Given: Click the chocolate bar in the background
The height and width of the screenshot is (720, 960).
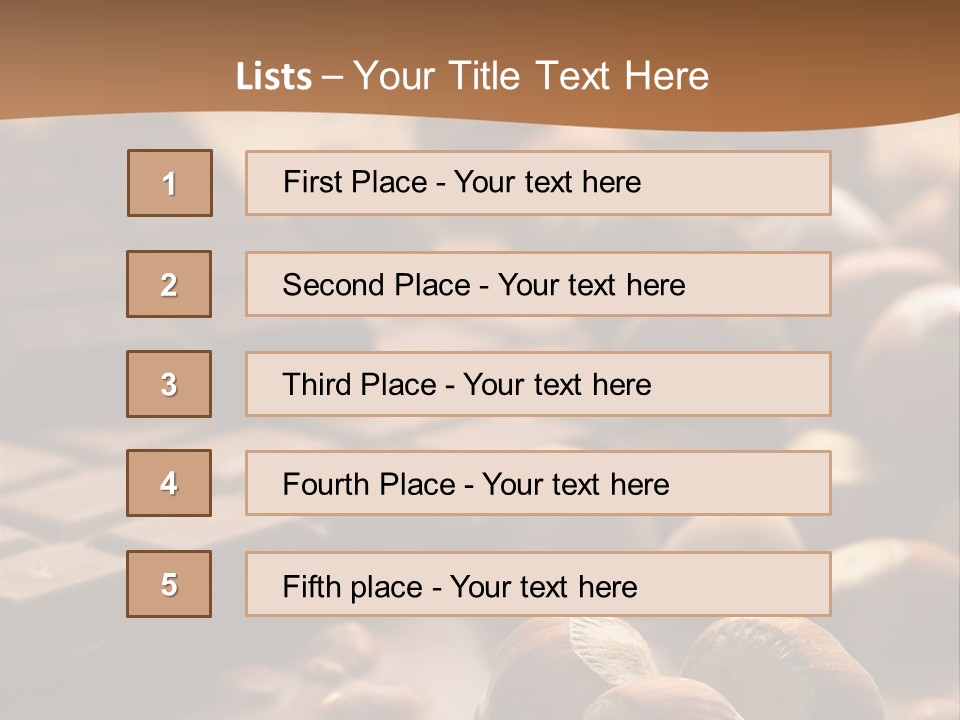Looking at the screenshot, I should pyautogui.click(x=60, y=560).
